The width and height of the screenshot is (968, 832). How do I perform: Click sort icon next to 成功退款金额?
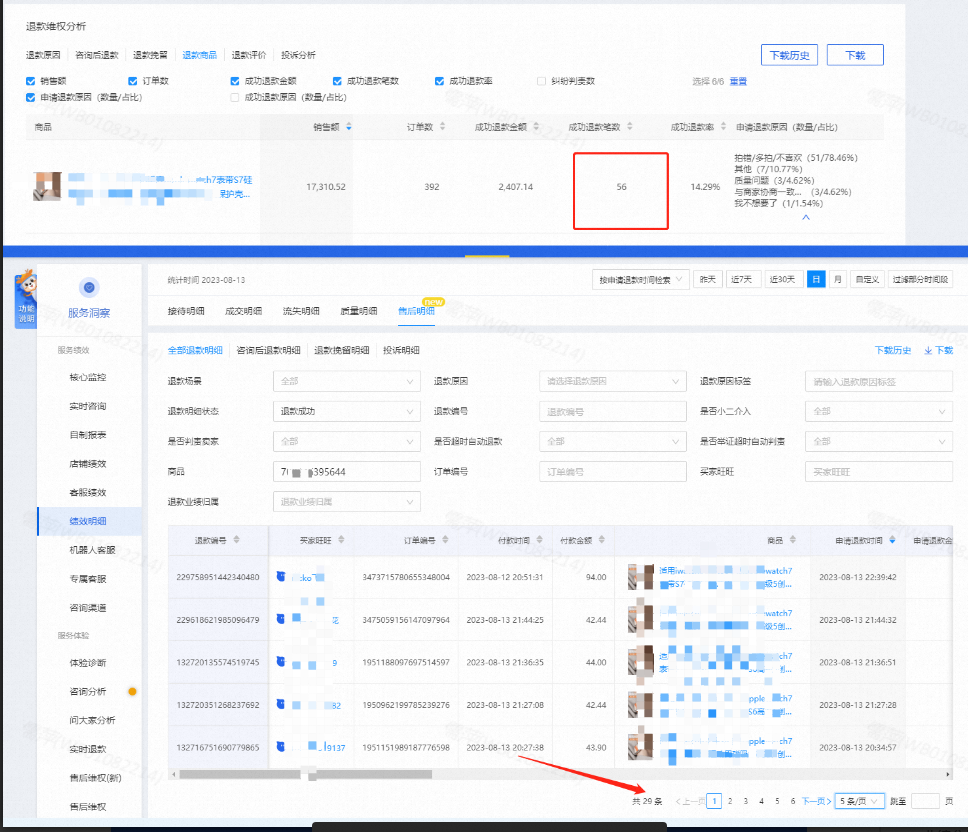pos(536,127)
